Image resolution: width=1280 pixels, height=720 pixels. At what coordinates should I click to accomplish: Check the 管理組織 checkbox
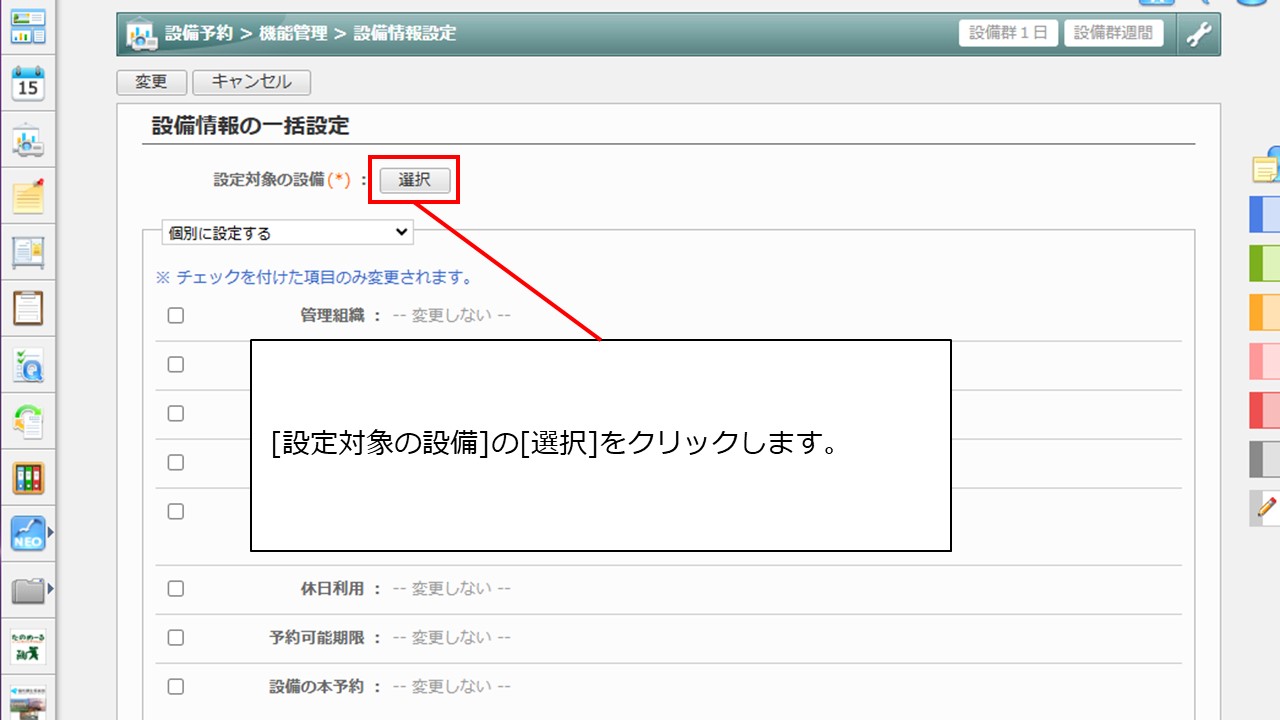coord(176,315)
